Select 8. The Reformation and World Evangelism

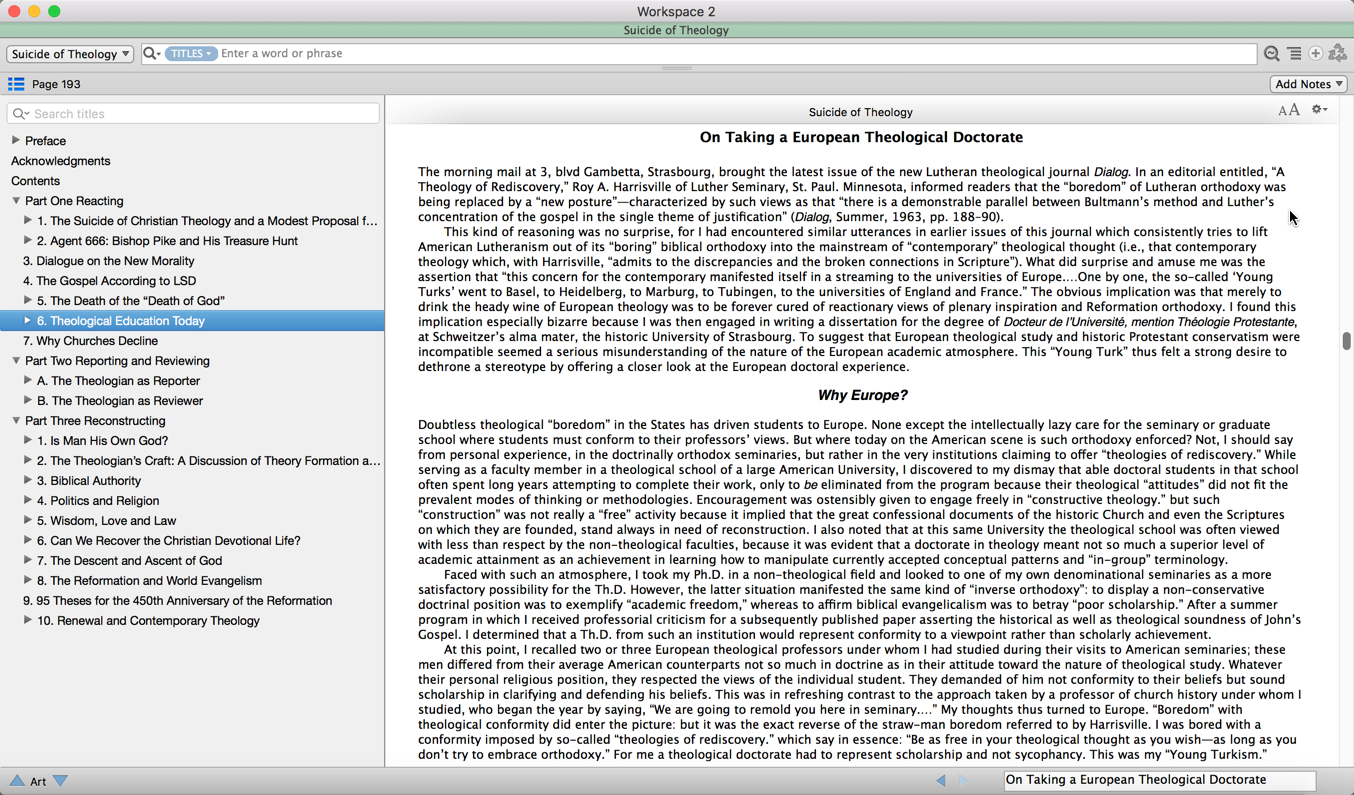(150, 581)
